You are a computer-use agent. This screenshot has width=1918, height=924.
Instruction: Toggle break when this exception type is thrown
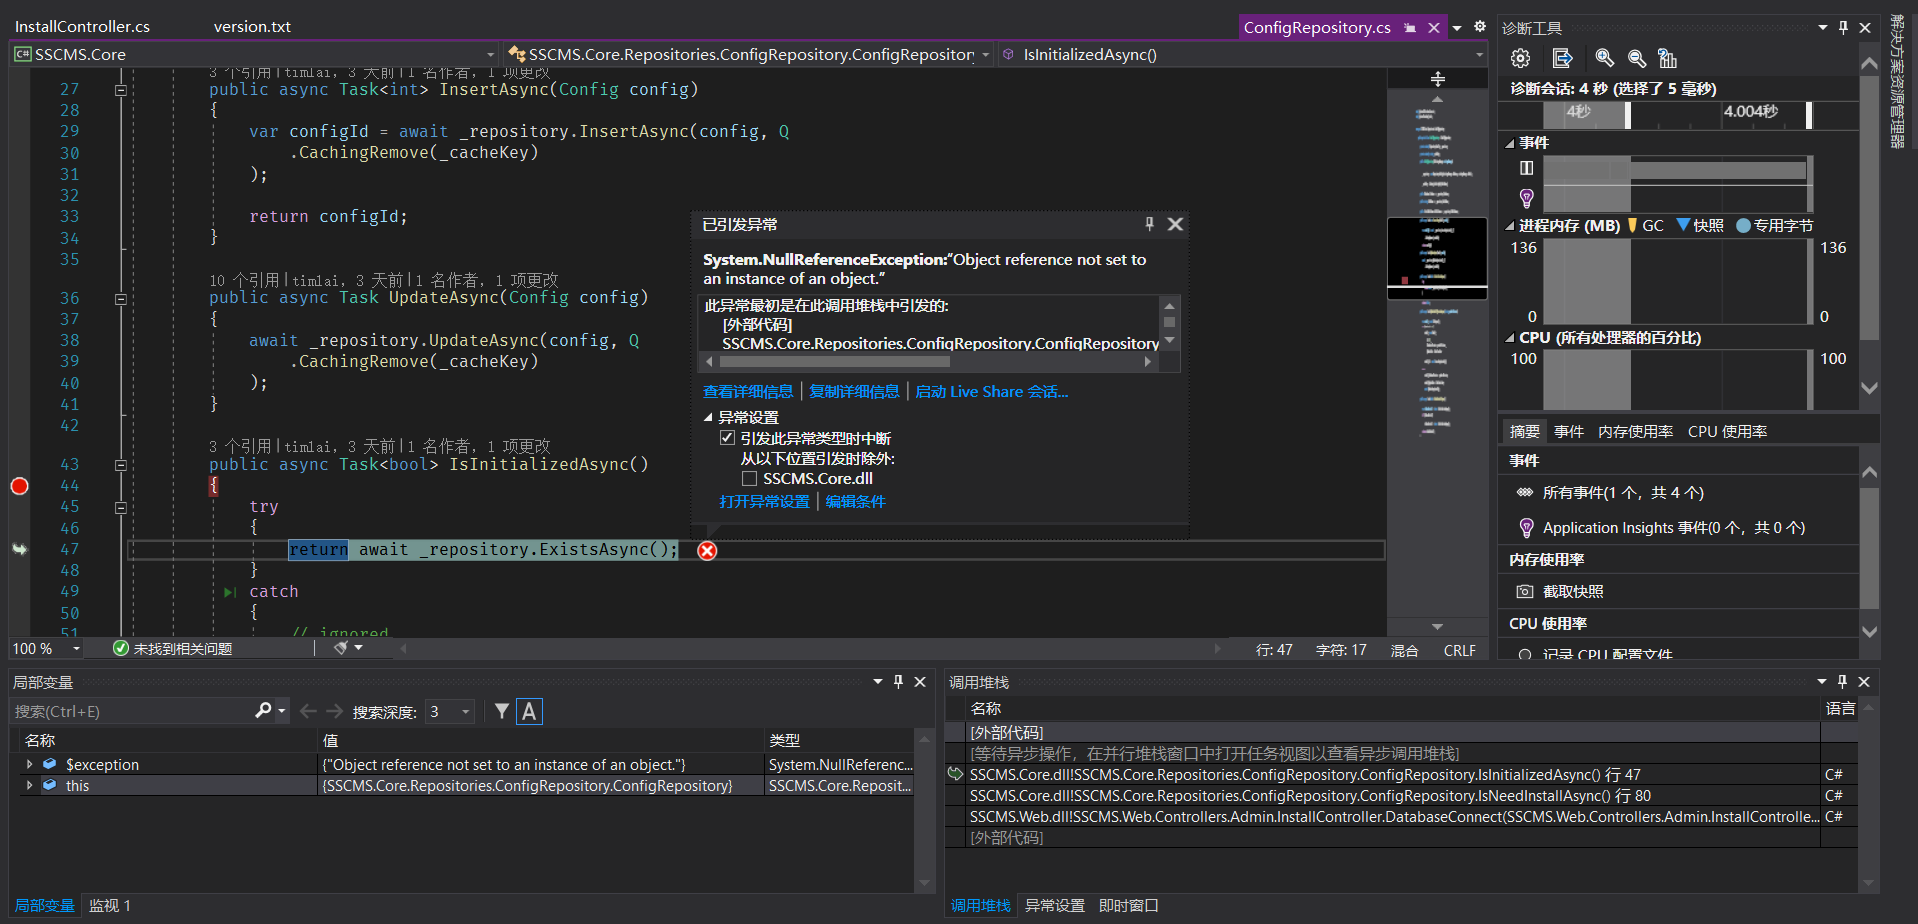point(727,438)
